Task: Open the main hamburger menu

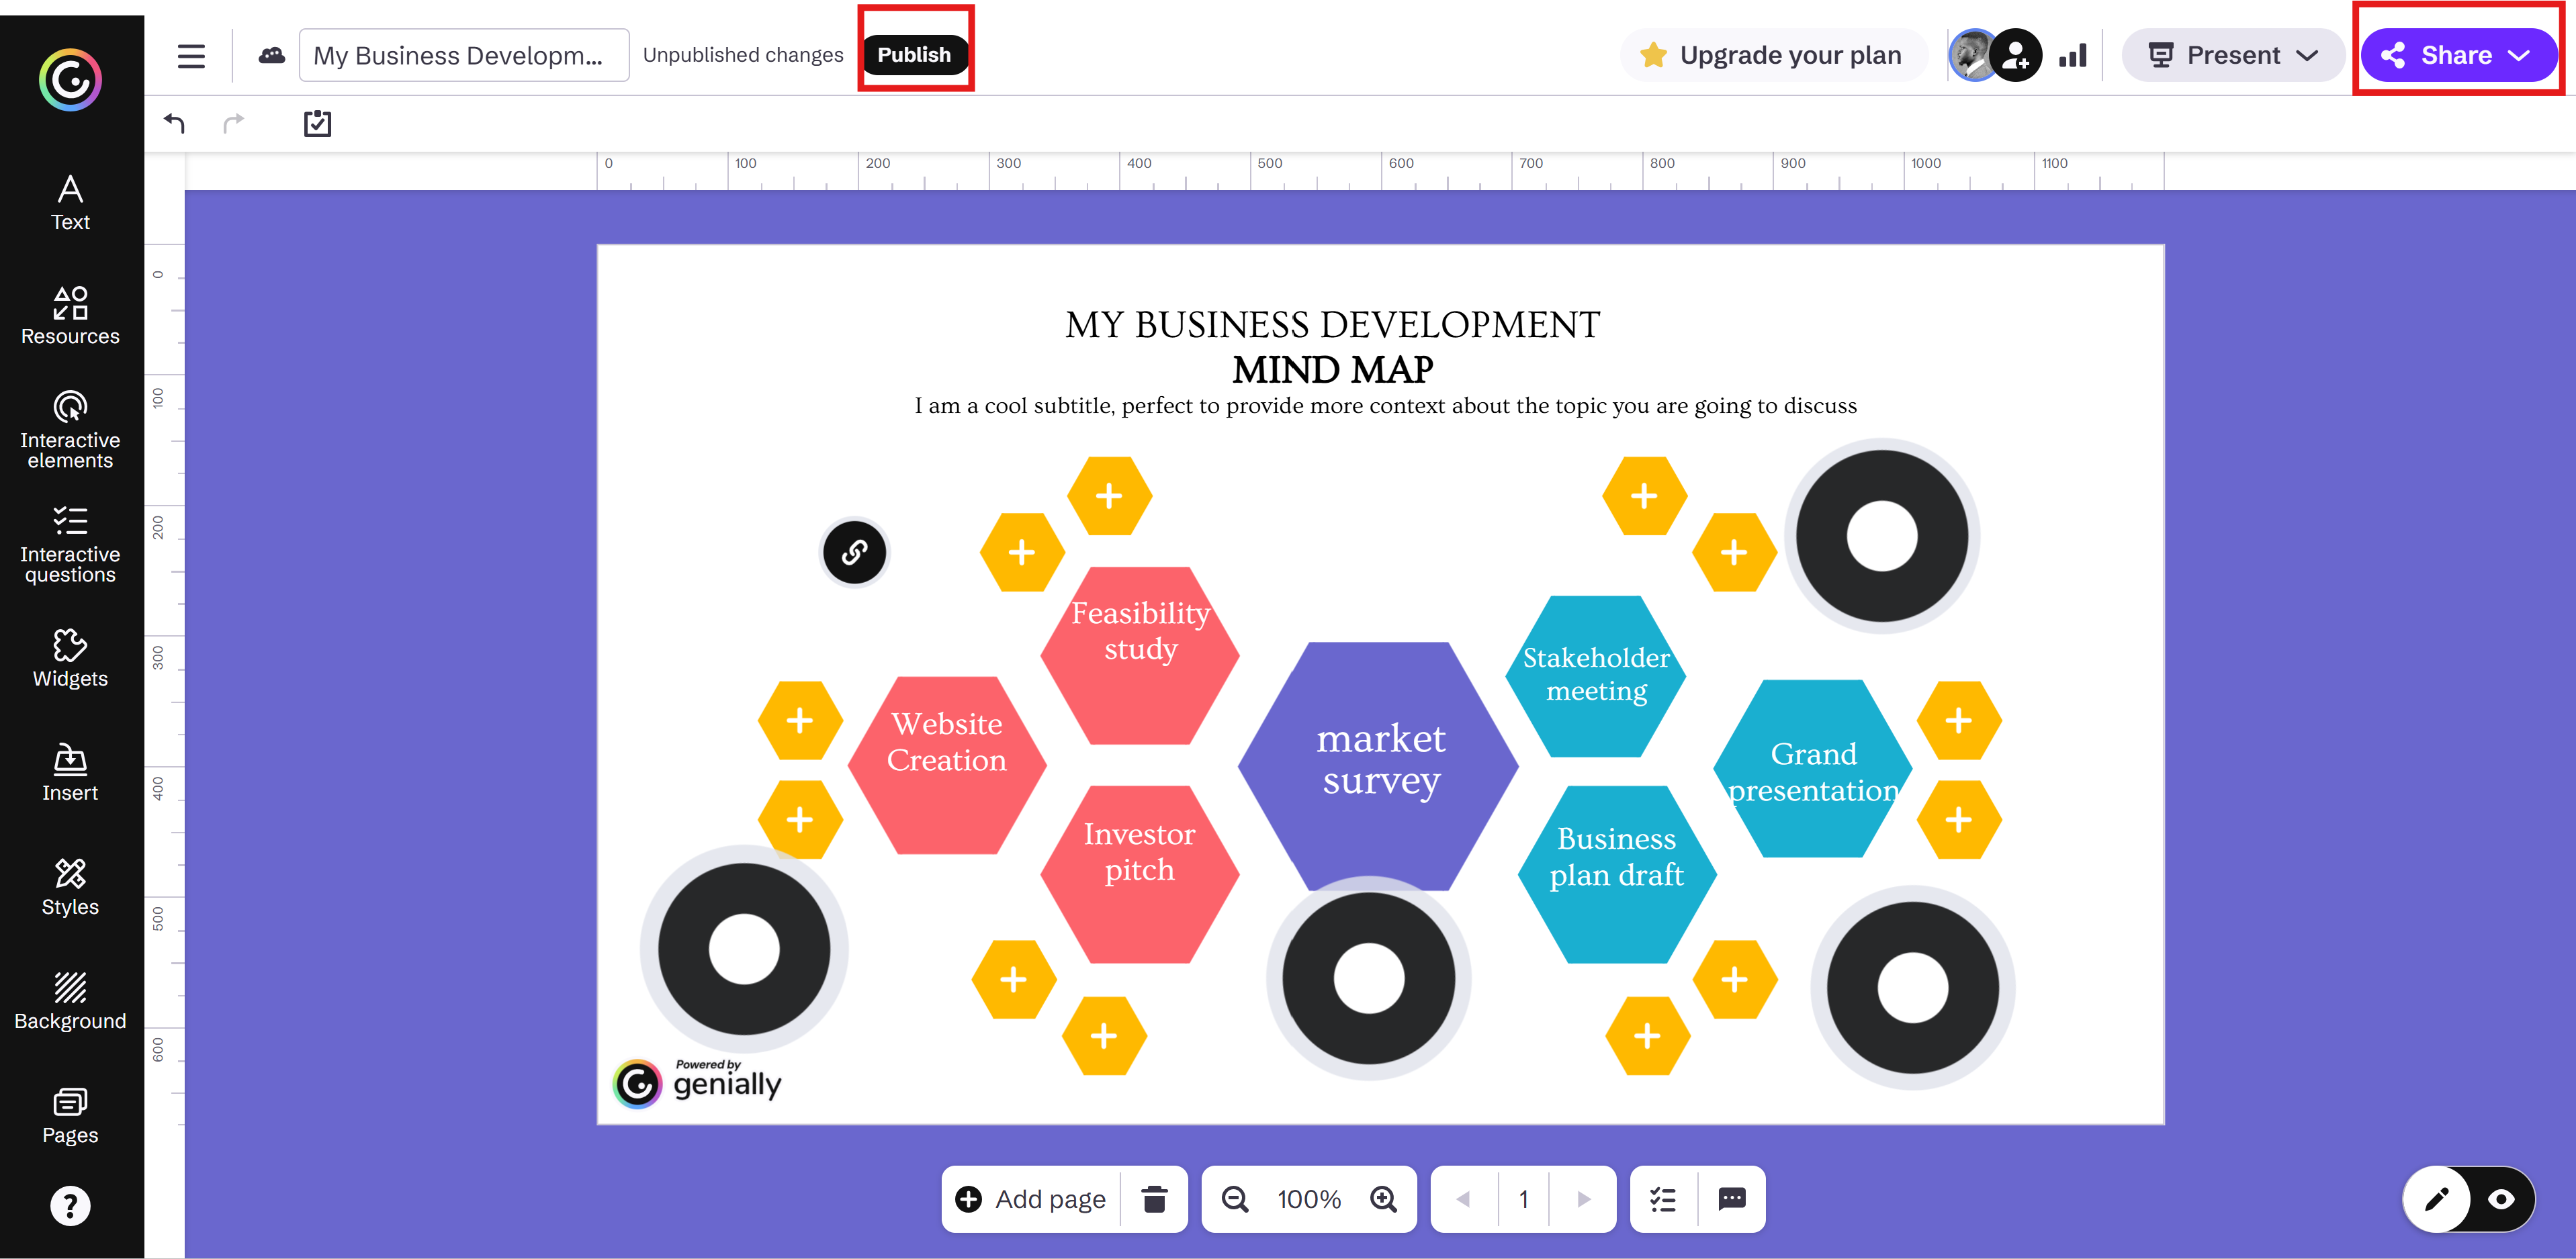Action: pyautogui.click(x=190, y=55)
